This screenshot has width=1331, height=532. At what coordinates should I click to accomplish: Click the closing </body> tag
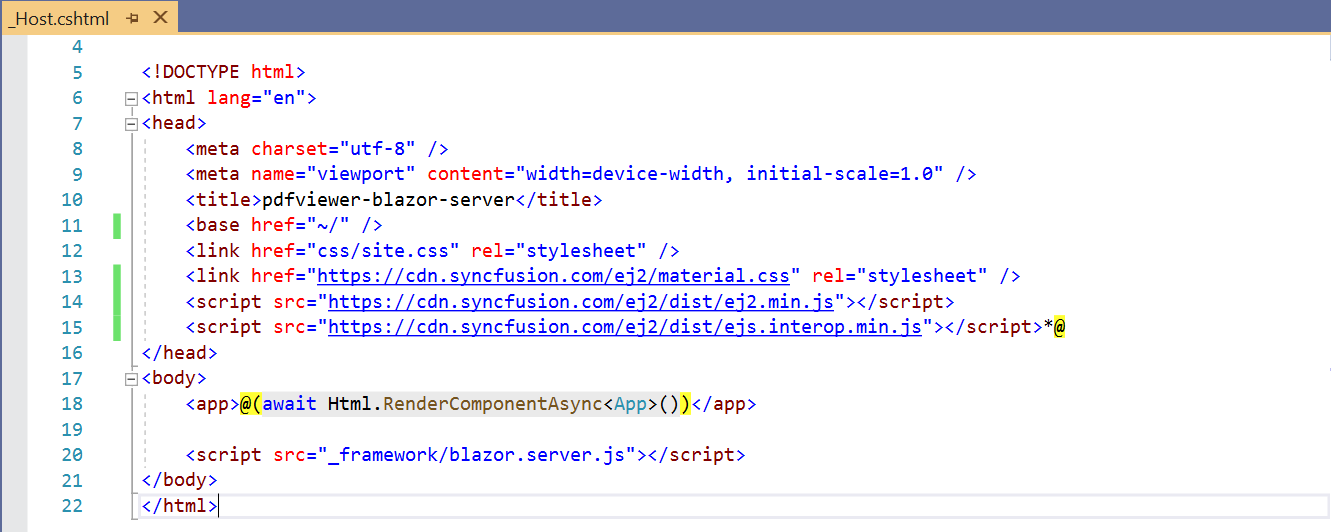tap(180, 480)
